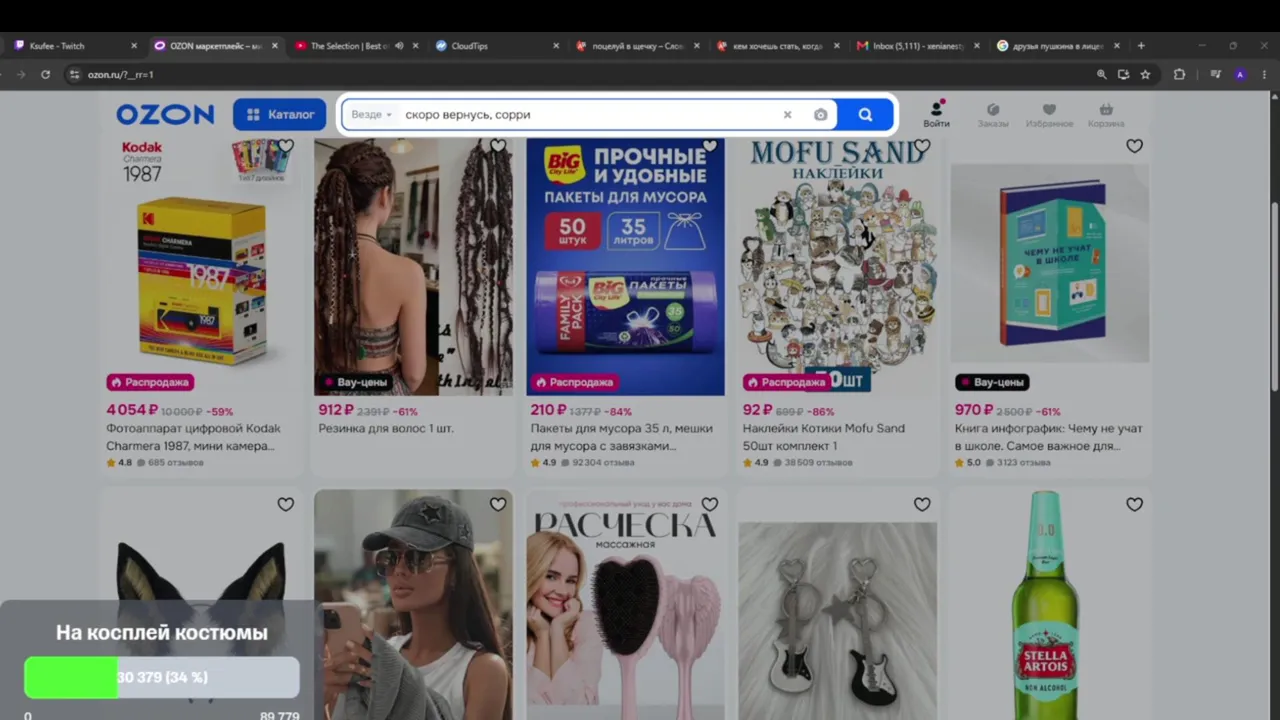This screenshot has width=1280, height=720.
Task: Favorite the Пакеты для мусора product
Action: point(710,146)
